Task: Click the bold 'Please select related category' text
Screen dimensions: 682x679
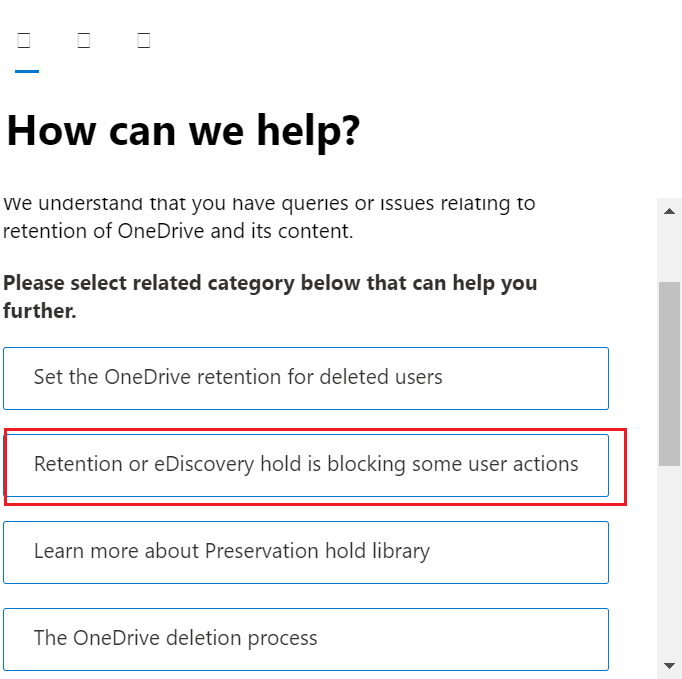Action: pyautogui.click(x=270, y=283)
